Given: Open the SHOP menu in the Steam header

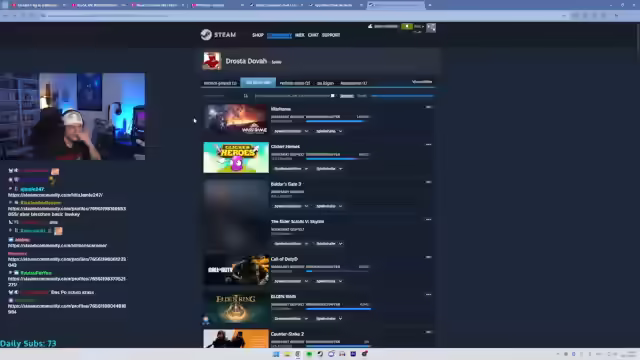Looking at the screenshot, I should tap(258, 35).
